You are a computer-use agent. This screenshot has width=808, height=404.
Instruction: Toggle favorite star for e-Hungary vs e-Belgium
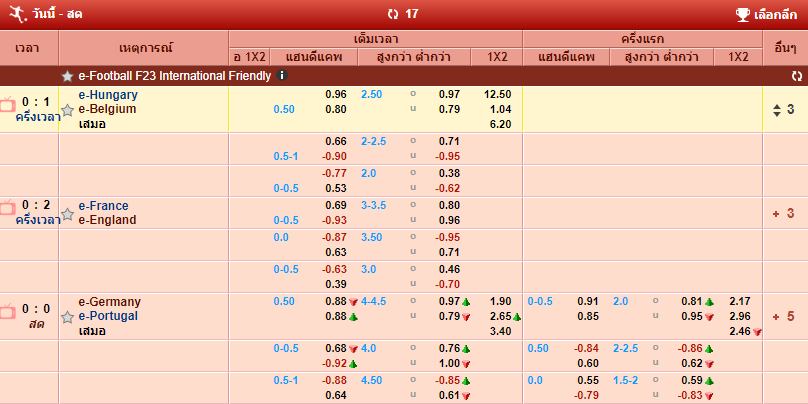tap(67, 110)
